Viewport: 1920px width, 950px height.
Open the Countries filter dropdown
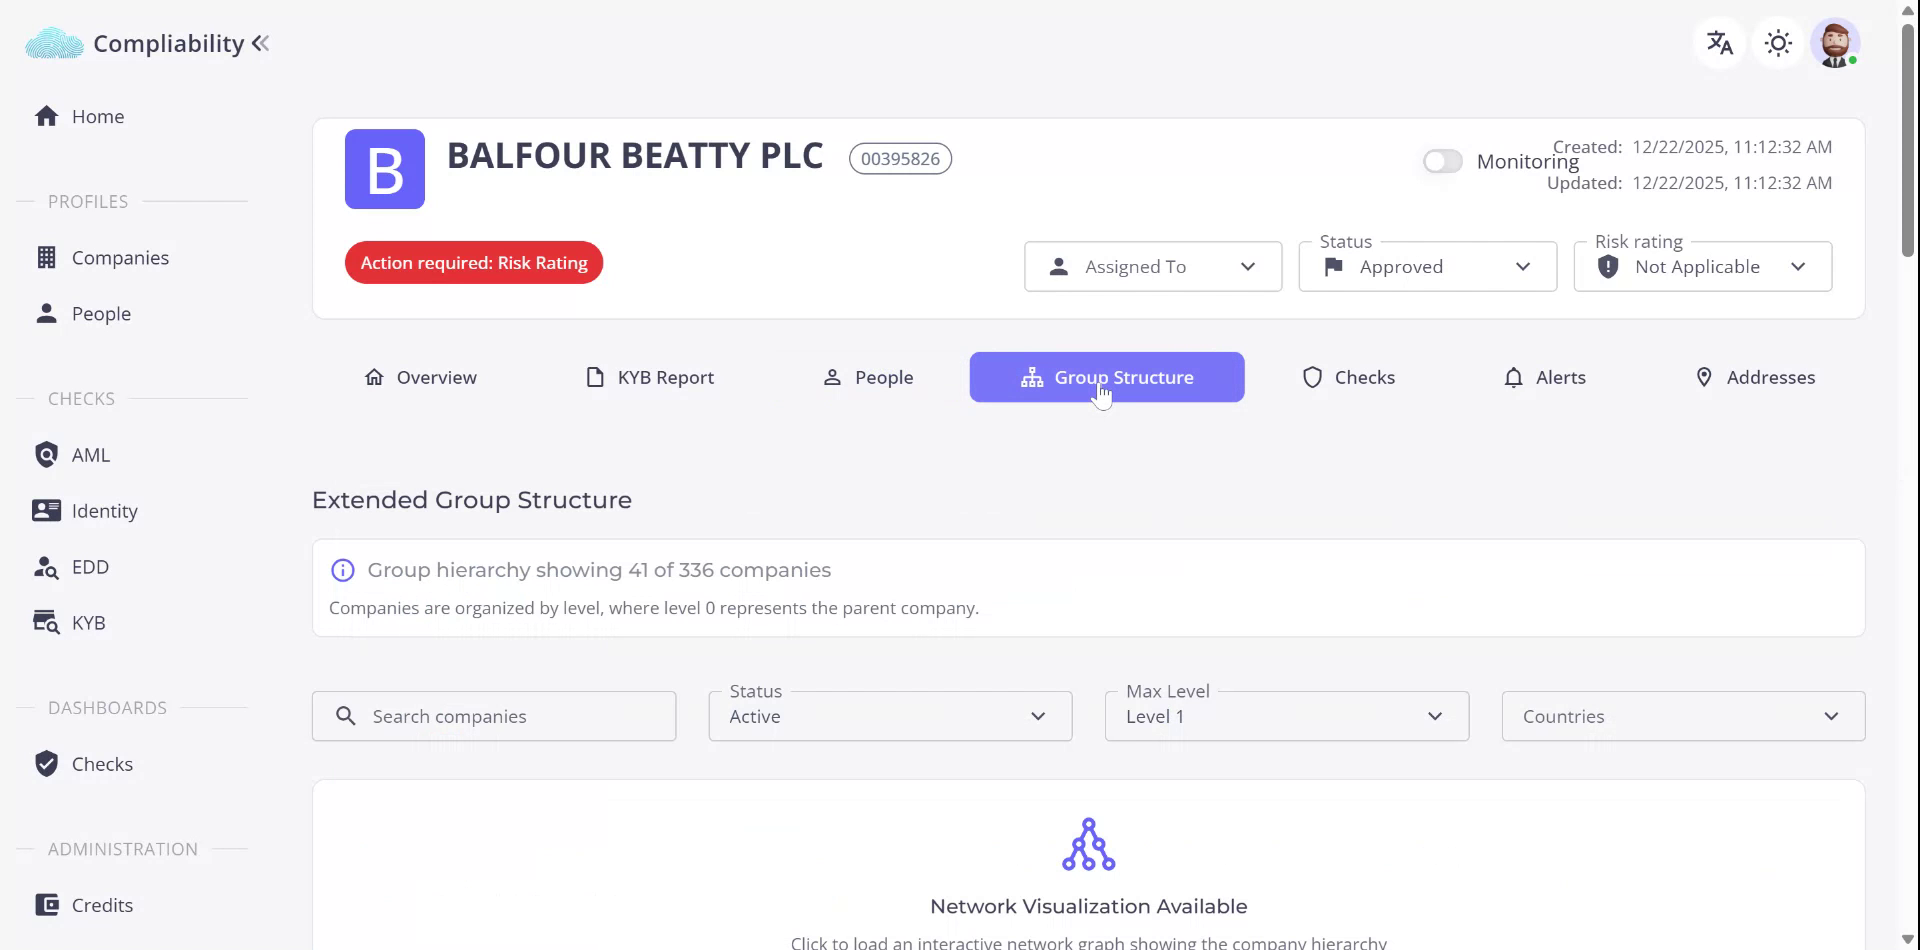(1682, 717)
